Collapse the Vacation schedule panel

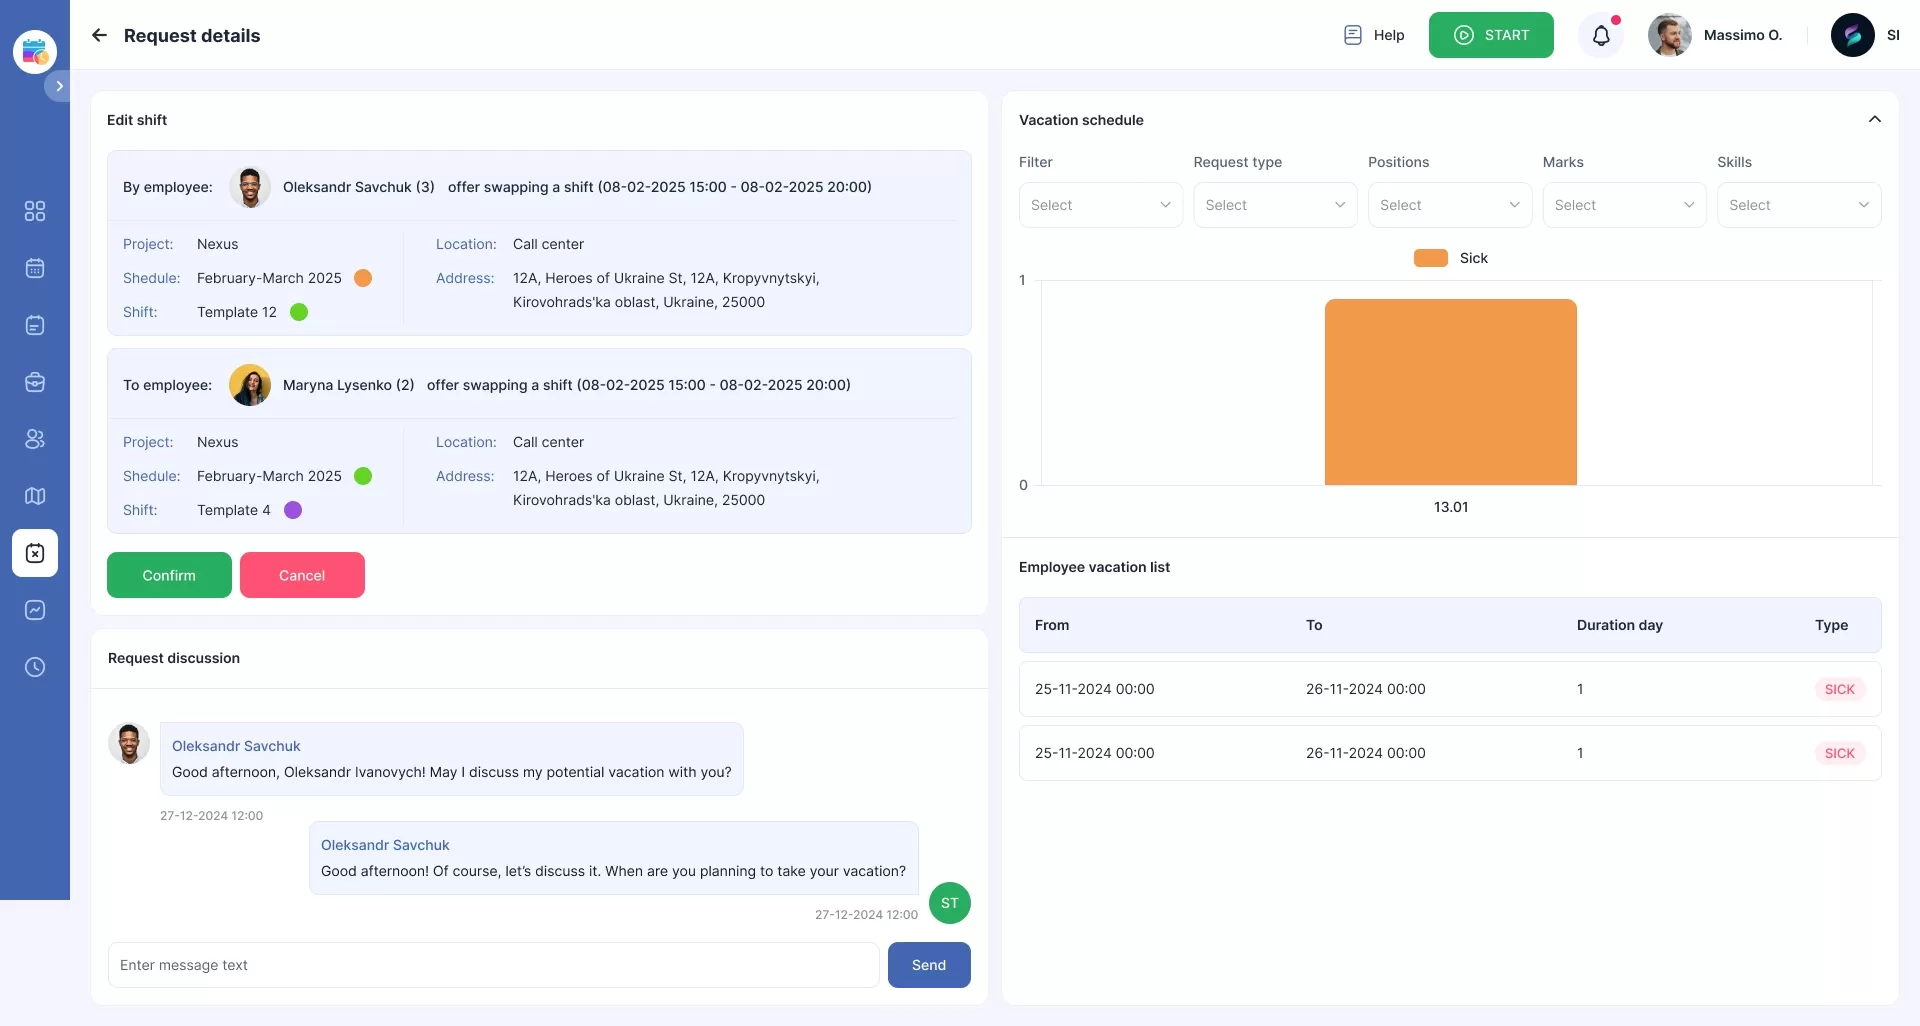pos(1874,119)
